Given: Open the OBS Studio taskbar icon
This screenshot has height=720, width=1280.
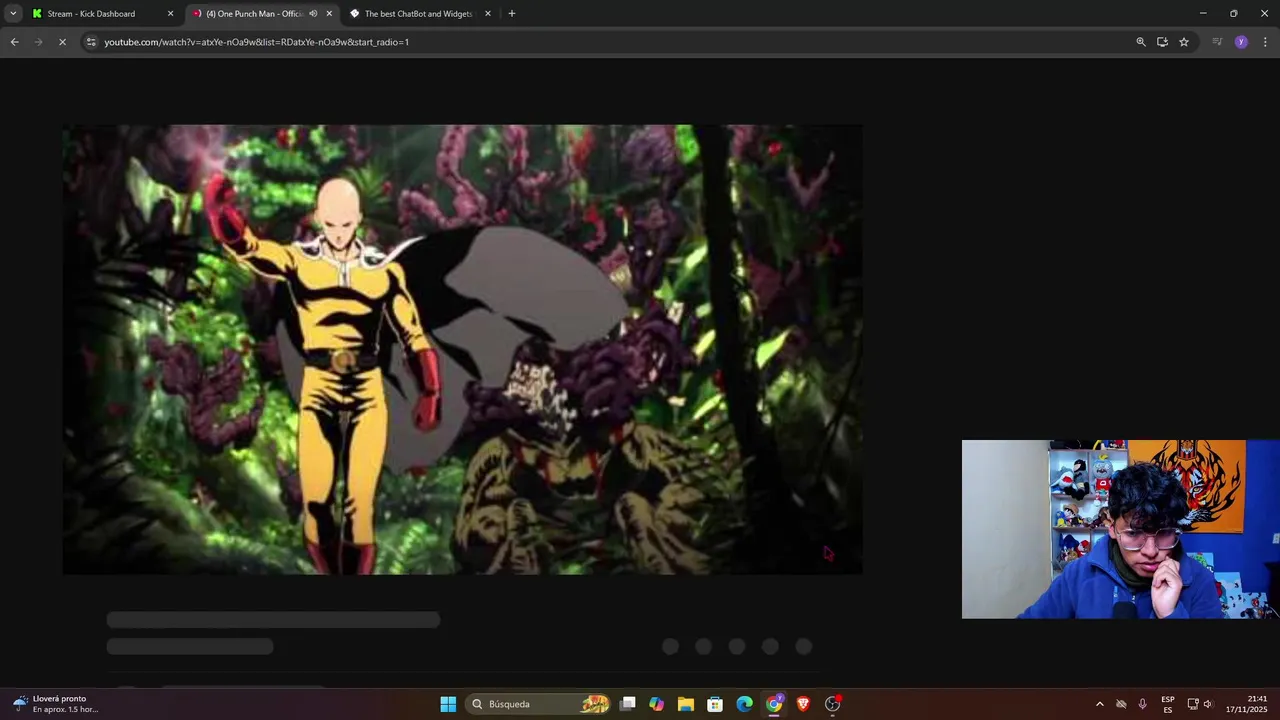Looking at the screenshot, I should point(832,704).
